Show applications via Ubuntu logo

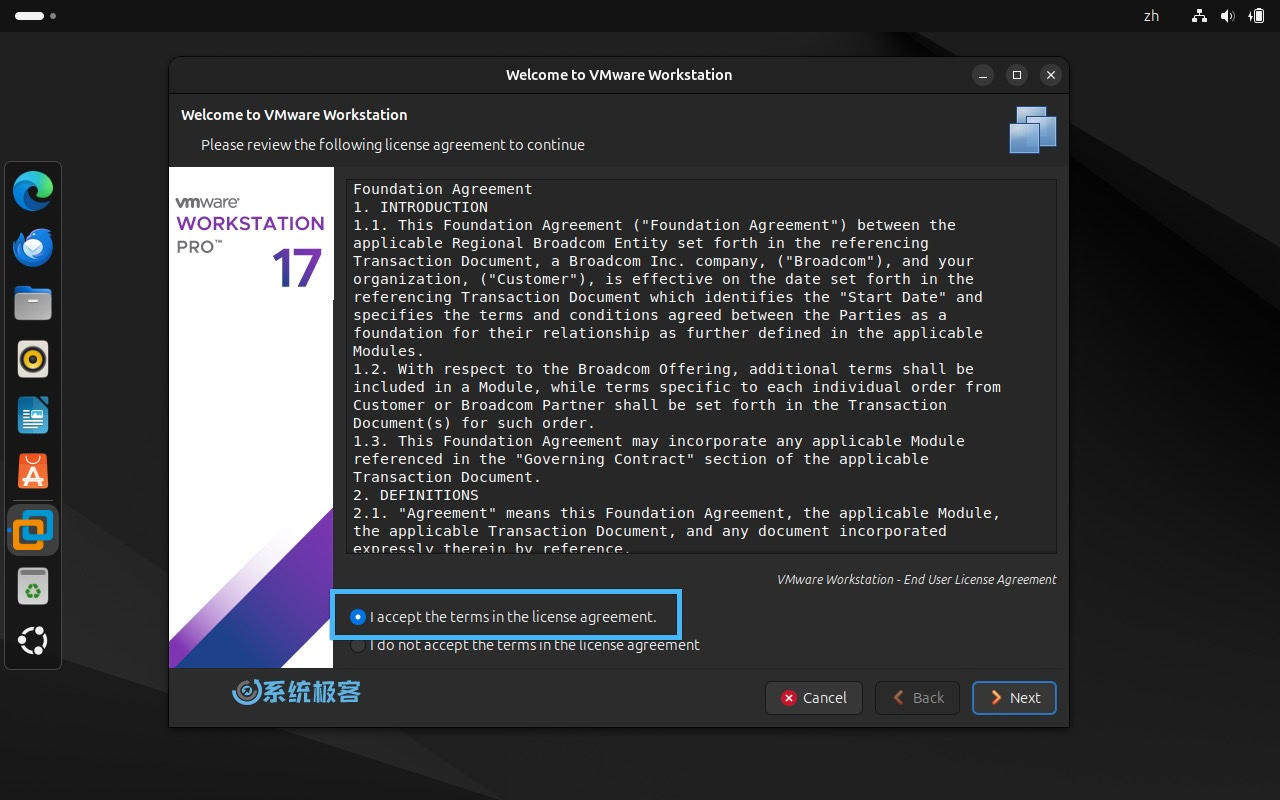click(33, 641)
